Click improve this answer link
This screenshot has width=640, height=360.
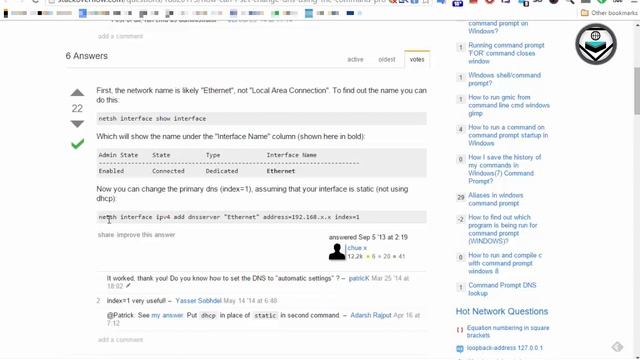click(146, 235)
